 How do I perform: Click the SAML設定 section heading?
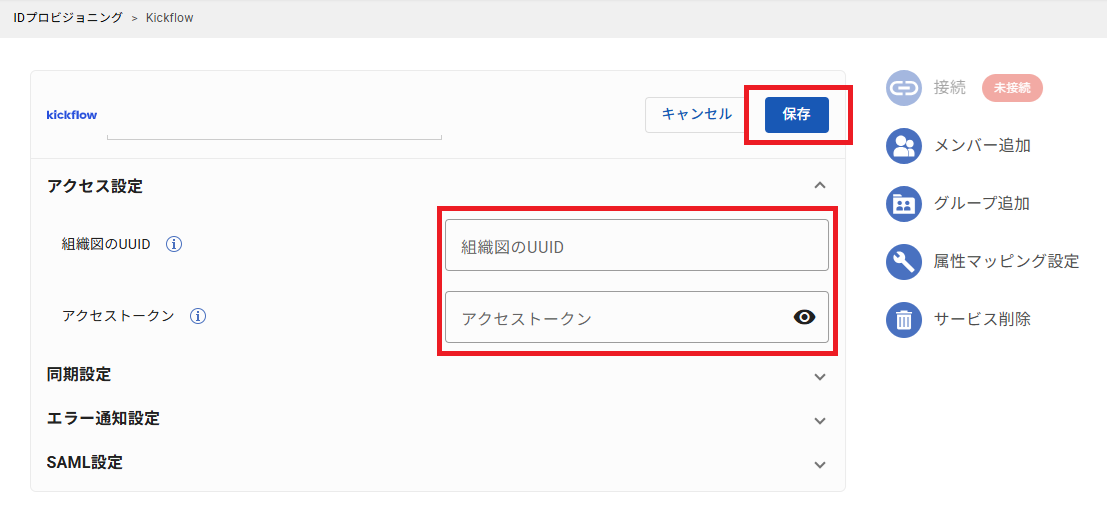(84, 463)
